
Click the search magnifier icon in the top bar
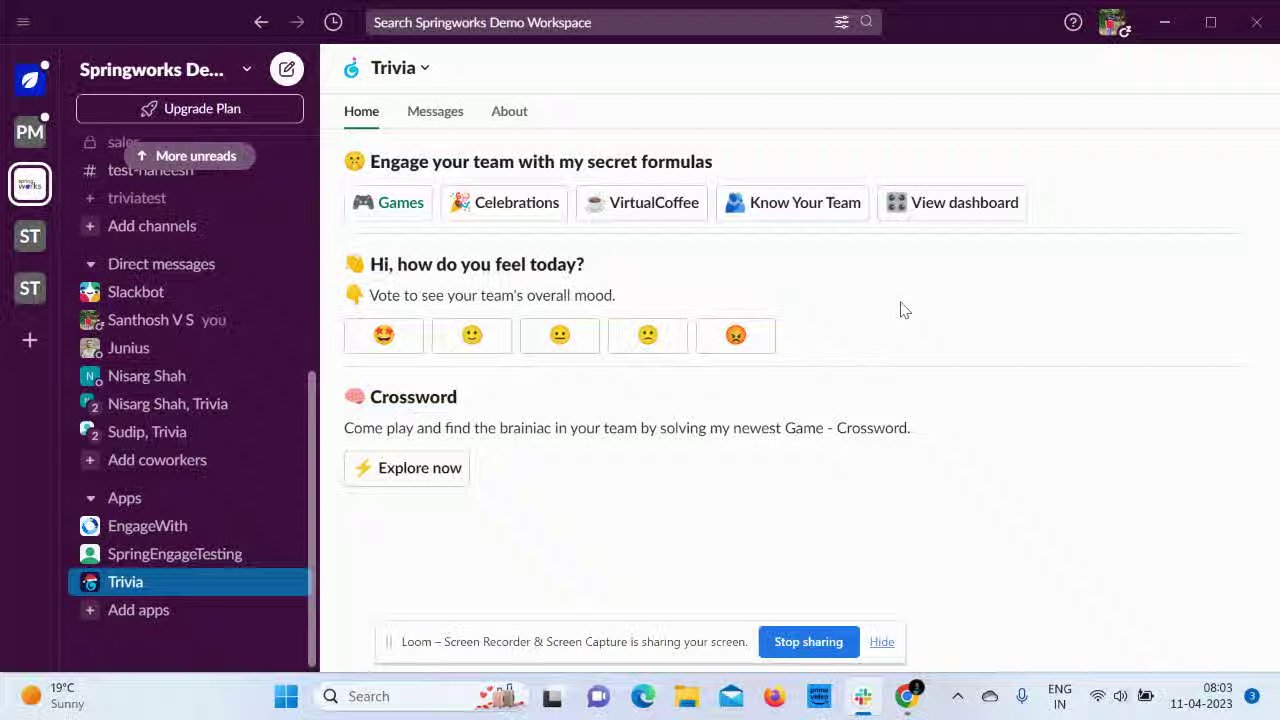coord(866,22)
